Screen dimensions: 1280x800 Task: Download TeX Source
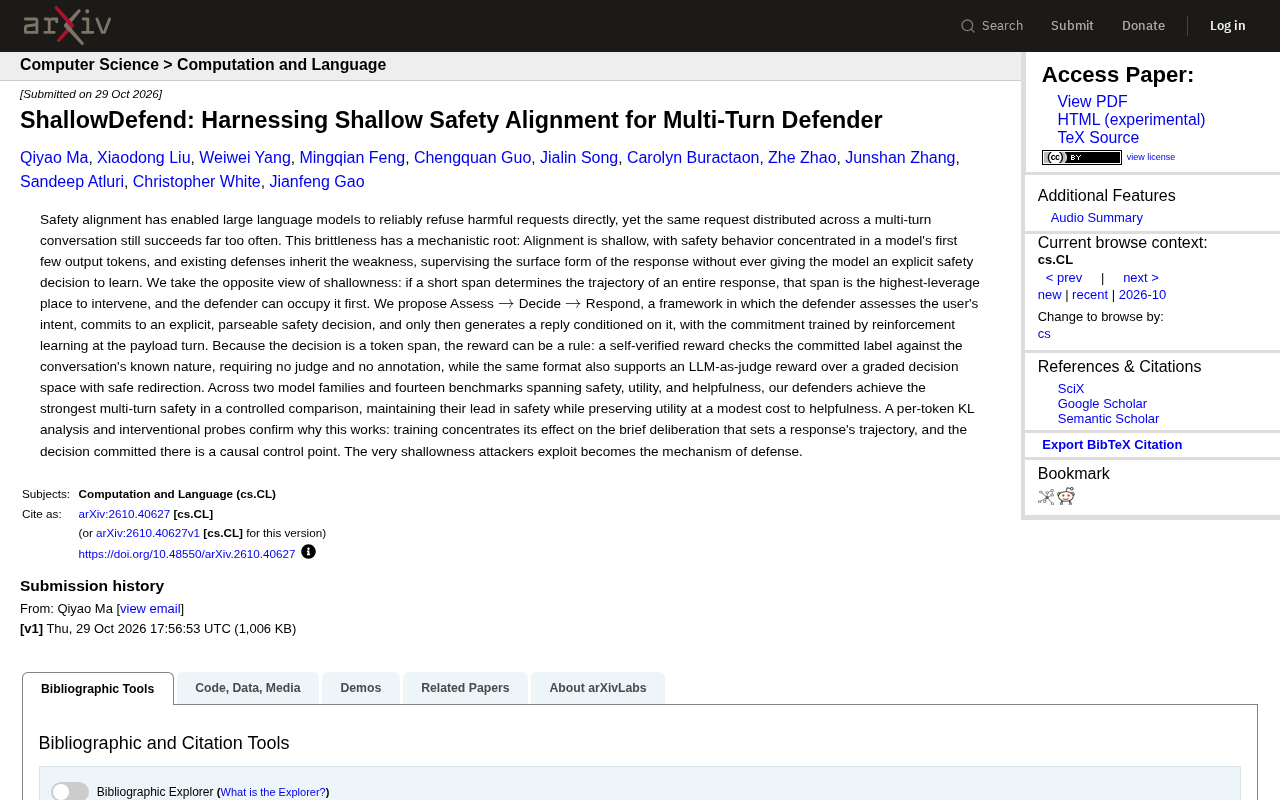1098,138
